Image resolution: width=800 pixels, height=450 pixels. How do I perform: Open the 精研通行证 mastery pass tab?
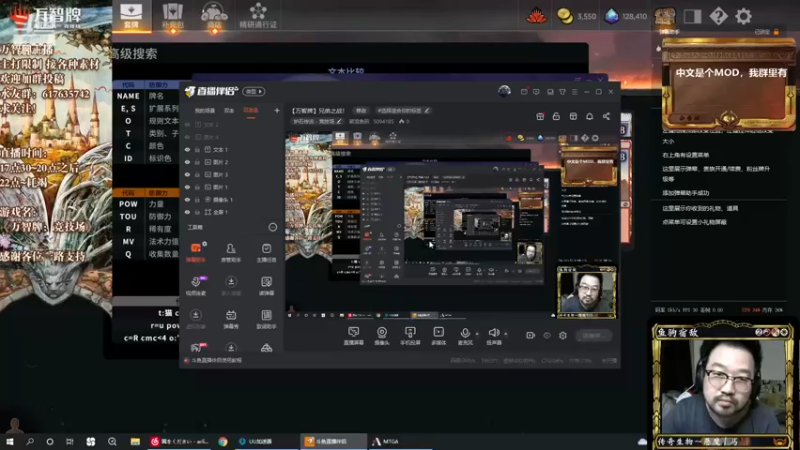pos(258,15)
